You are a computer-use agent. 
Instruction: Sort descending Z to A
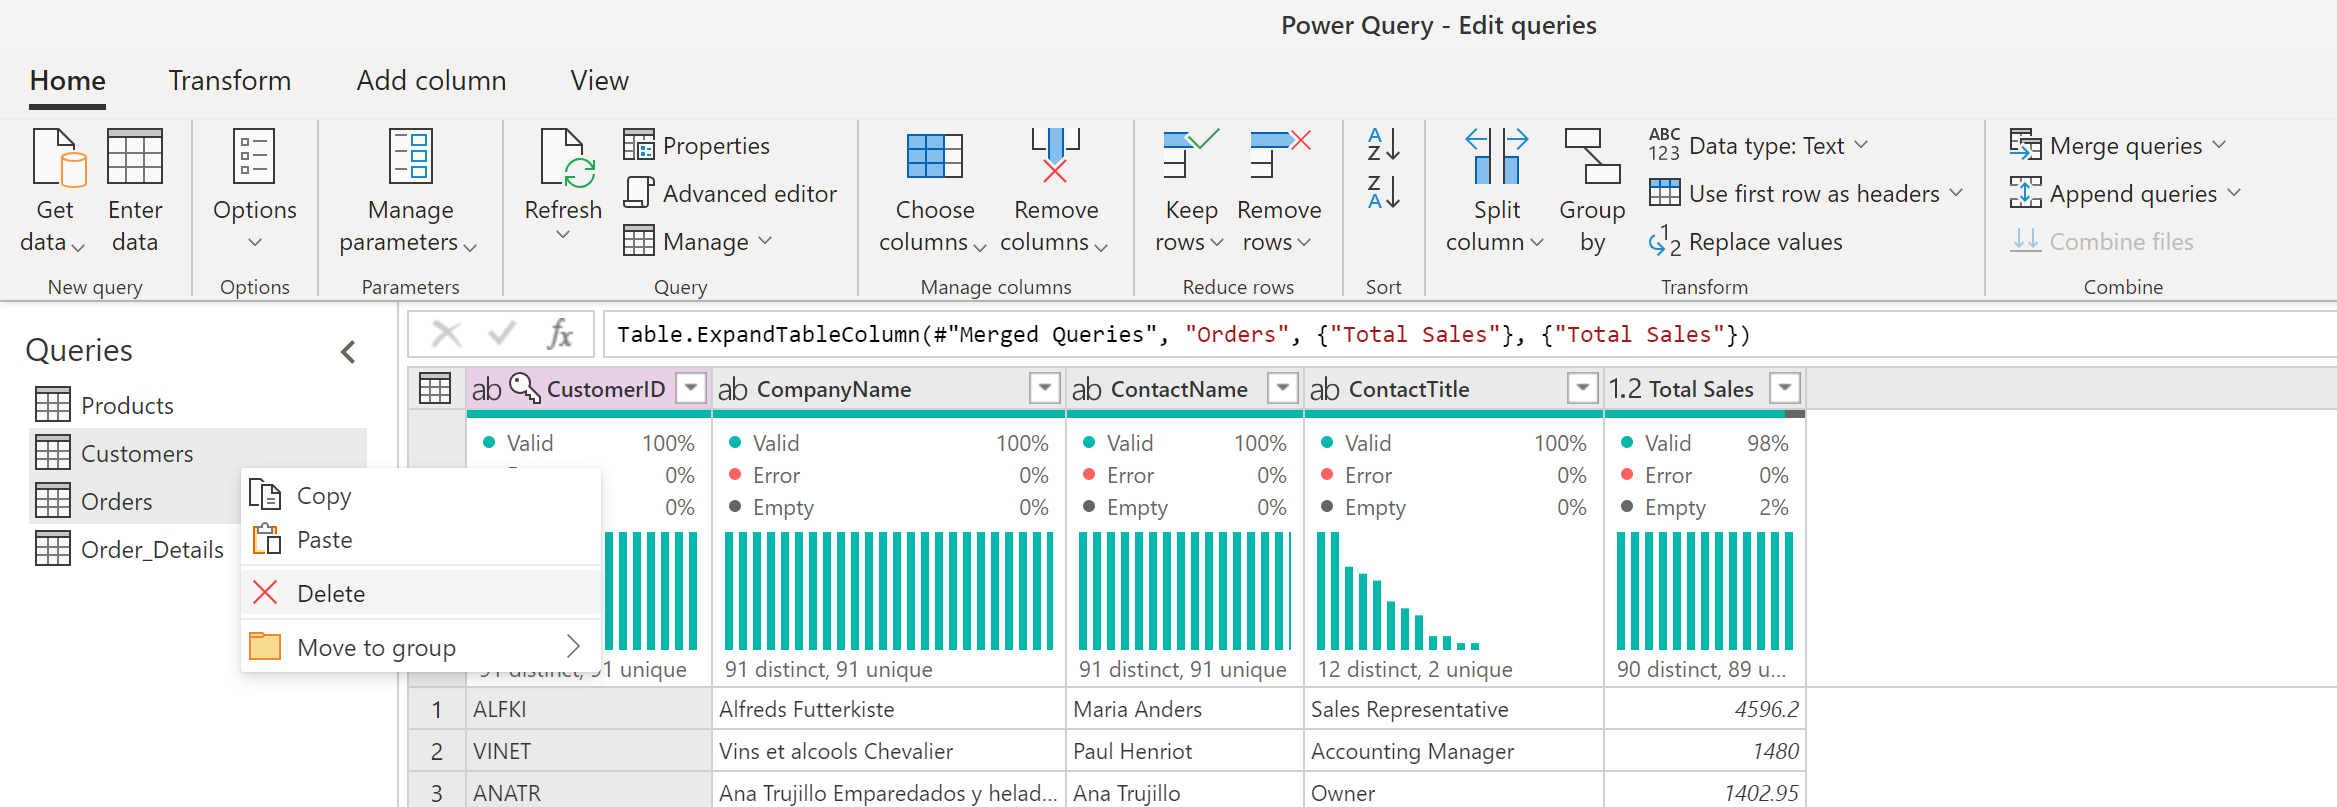(x=1383, y=192)
